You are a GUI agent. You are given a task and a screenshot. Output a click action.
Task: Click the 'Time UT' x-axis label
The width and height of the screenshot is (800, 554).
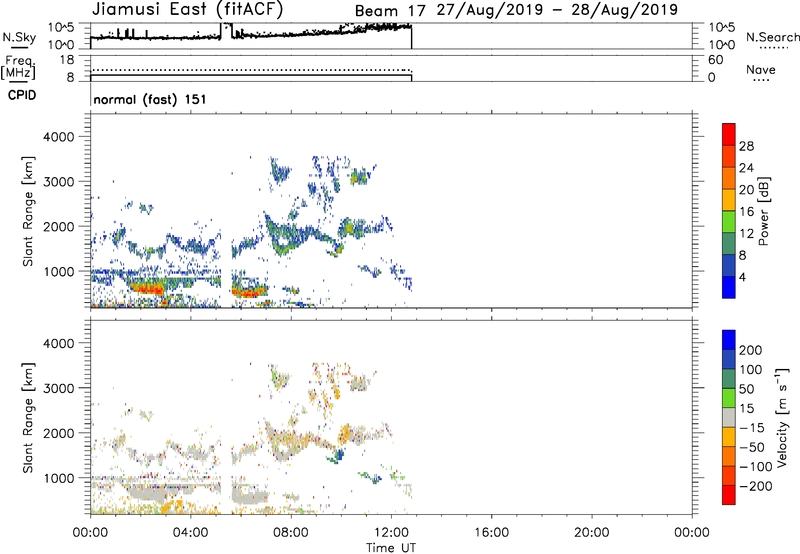pos(391,548)
